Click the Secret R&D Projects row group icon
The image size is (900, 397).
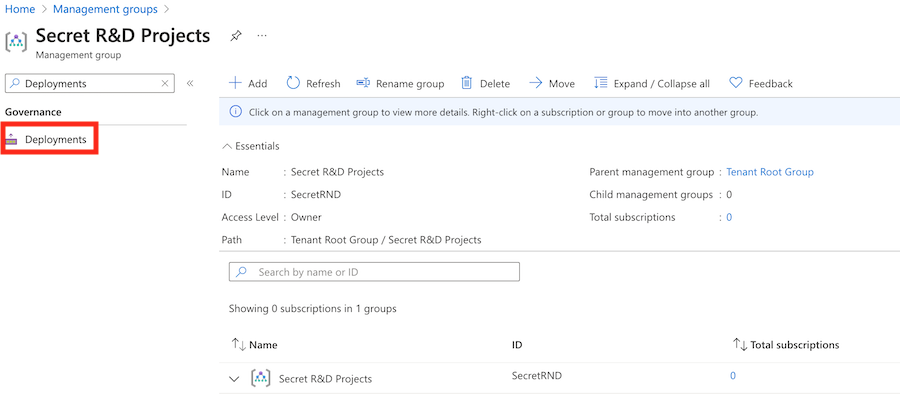click(261, 378)
